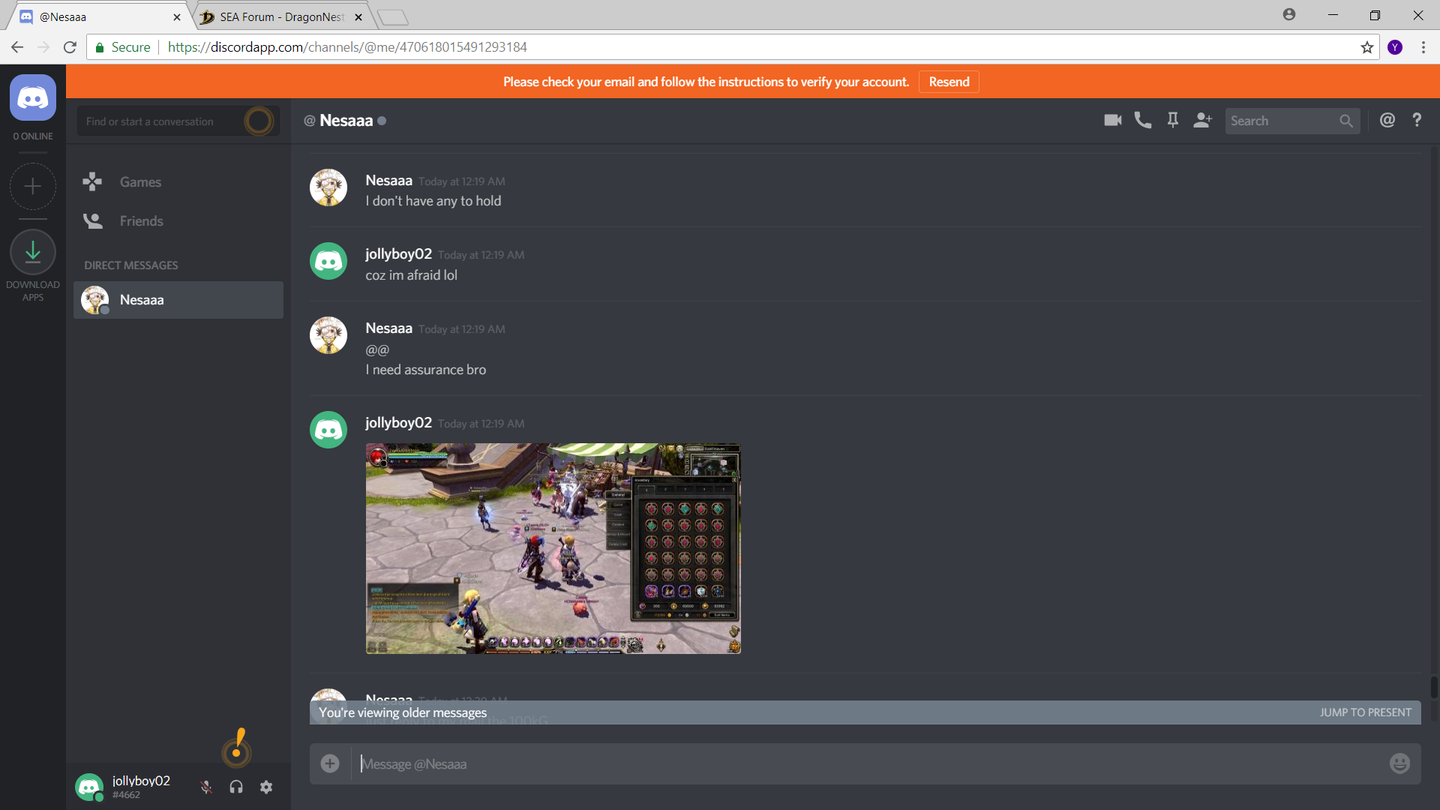Viewport: 1440px width, 810px height.
Task: Open the emoji picker
Action: pyautogui.click(x=1400, y=763)
